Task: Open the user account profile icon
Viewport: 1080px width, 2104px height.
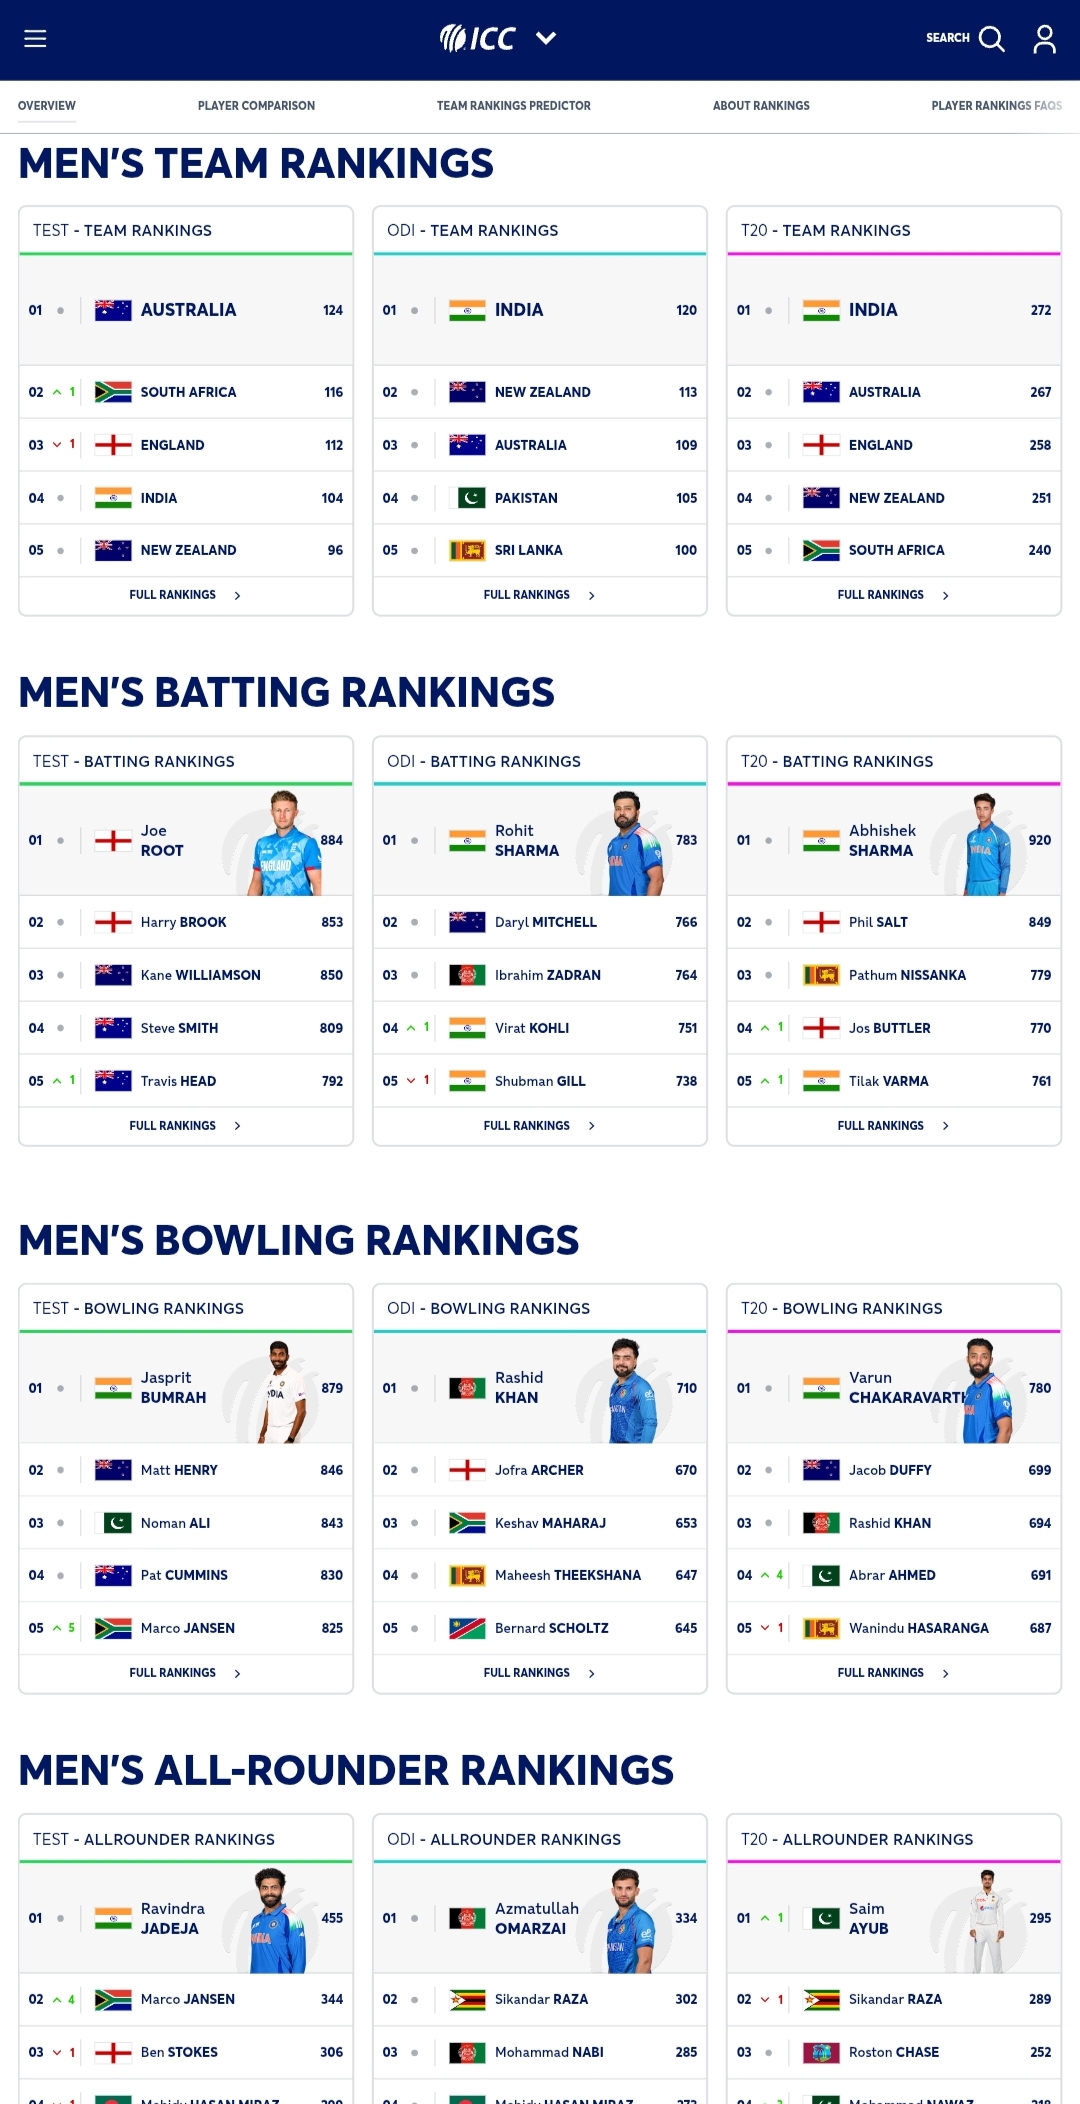Action: (1044, 38)
